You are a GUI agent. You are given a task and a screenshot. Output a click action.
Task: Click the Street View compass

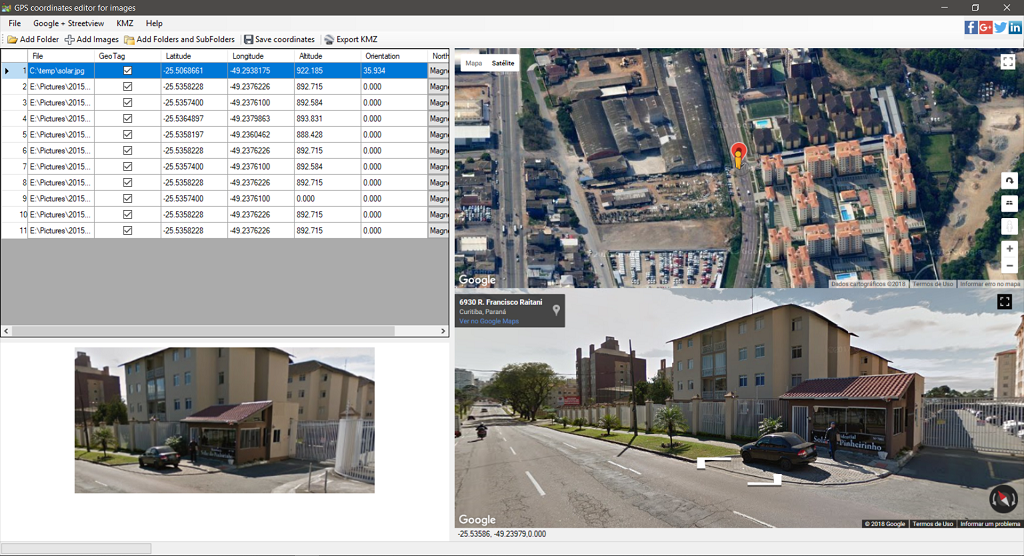(x=1003, y=498)
